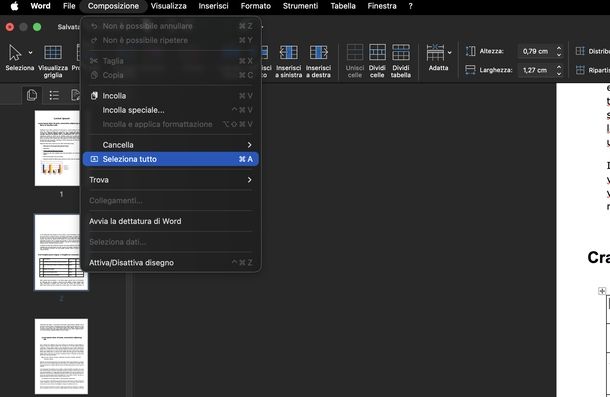Click the Larghezza value field 1,27 cm
Screen dimensions: 610x397
536,70
